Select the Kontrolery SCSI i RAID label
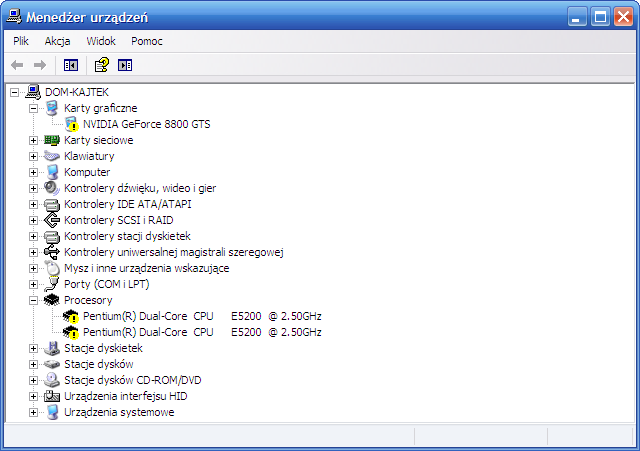Screen dimensions: 640x451 click(x=118, y=220)
